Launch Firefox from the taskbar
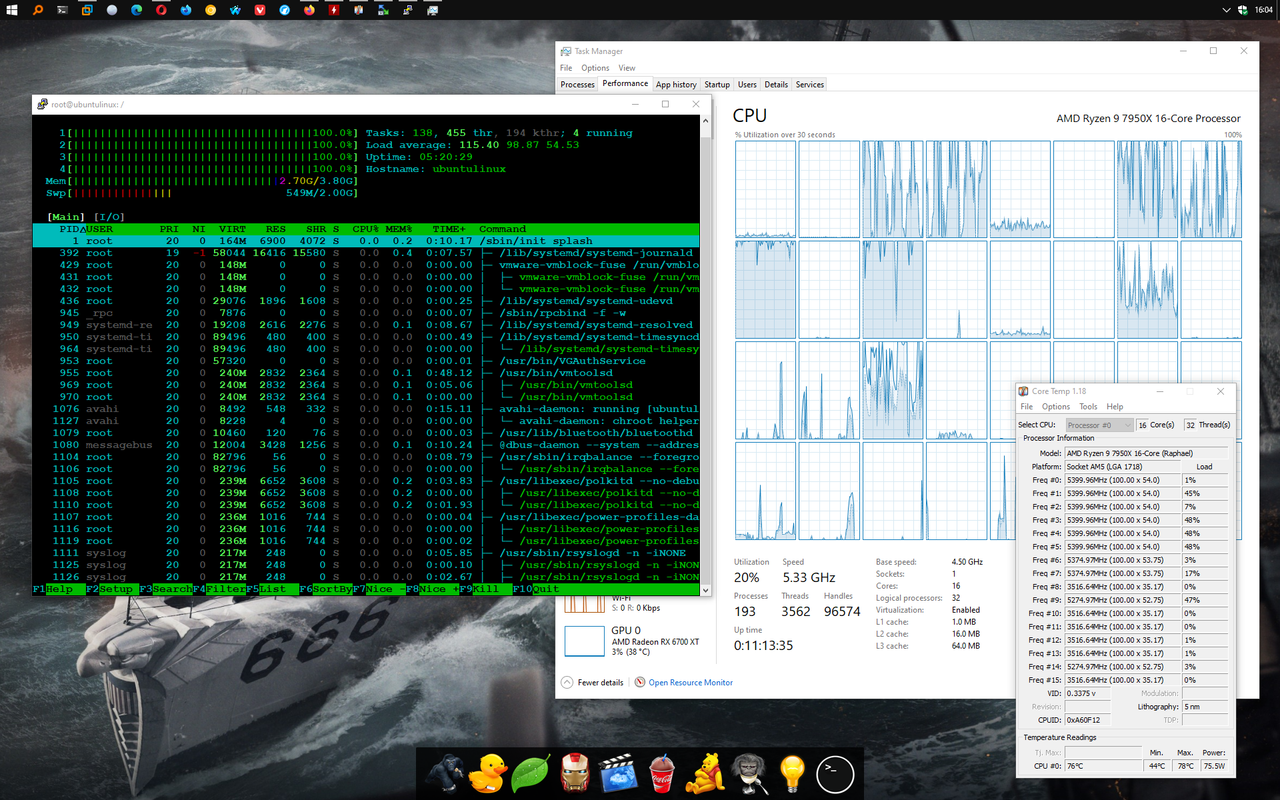Viewport: 1280px width, 800px height. point(307,10)
